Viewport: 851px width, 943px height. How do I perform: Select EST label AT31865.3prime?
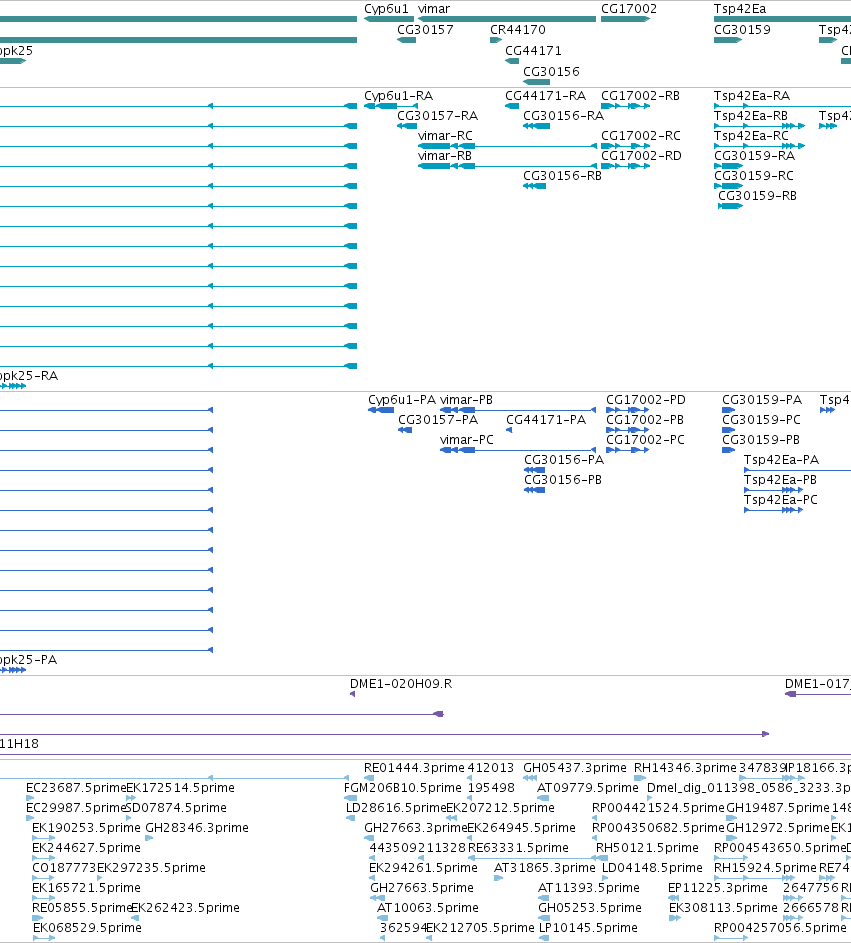pos(545,867)
